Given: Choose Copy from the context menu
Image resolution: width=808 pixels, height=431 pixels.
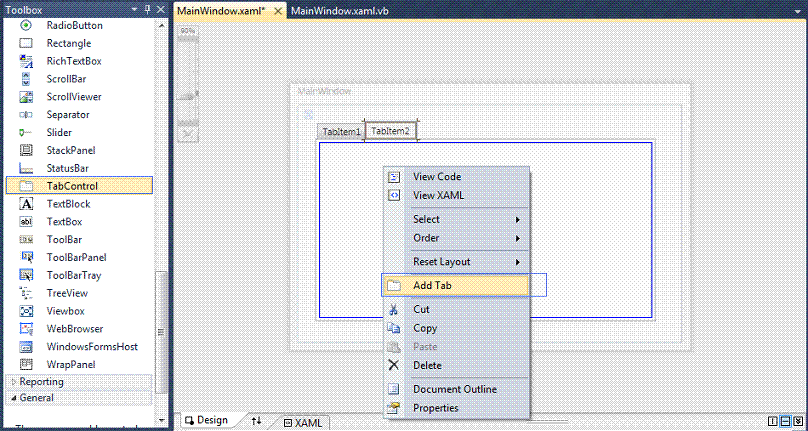Looking at the screenshot, I should pos(457,328).
